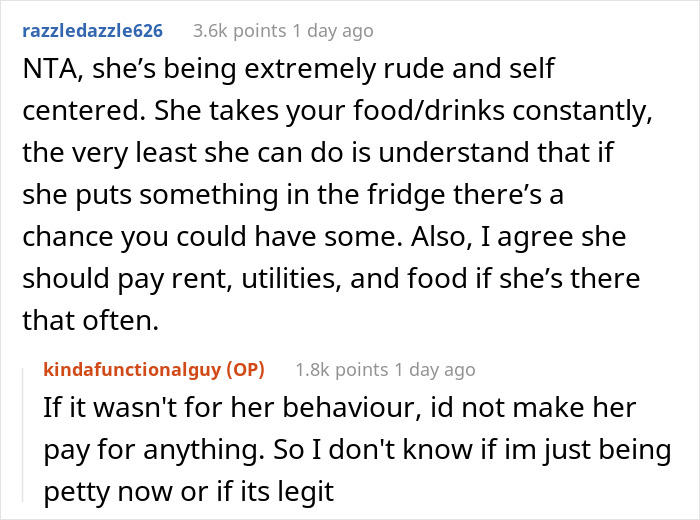Screen dimensions: 700x520
Task: Click the phrase 'extremely rude and self'
Action: (x=390, y=70)
